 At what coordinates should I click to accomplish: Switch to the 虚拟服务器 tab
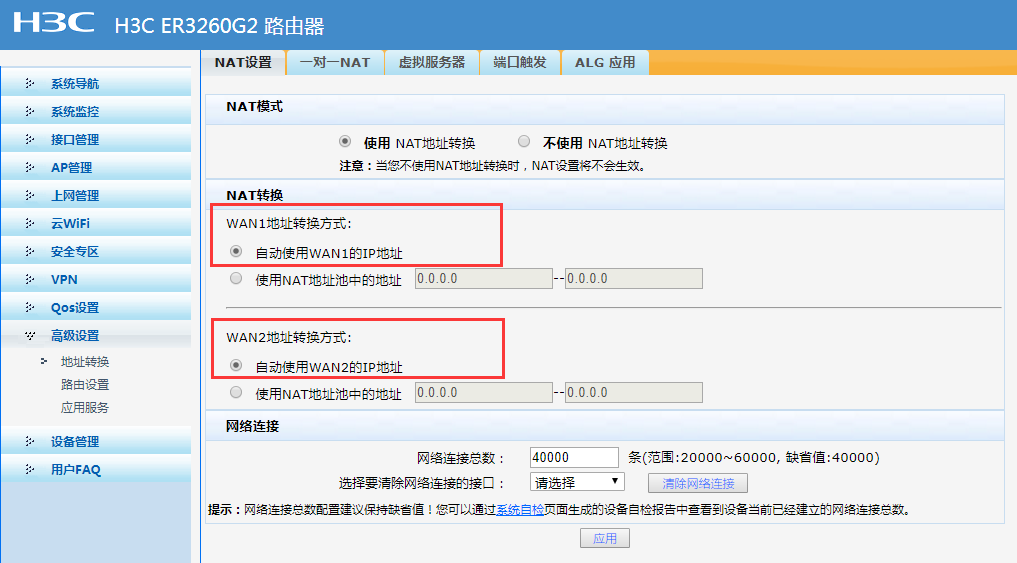click(x=432, y=62)
